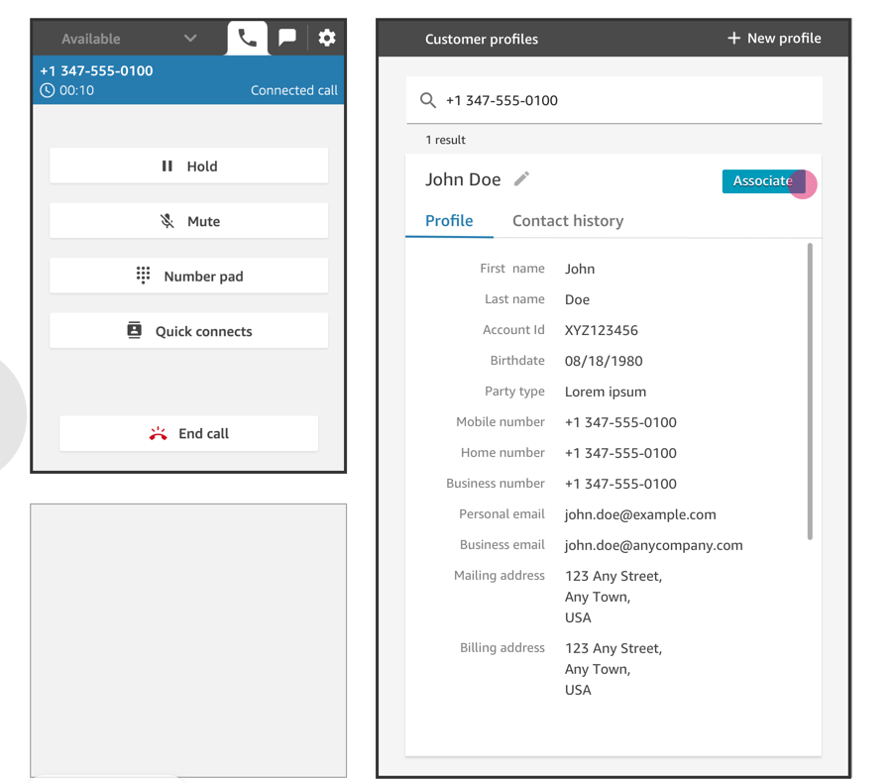Click the profile details scrollbar
Screen dimensions: 894x784
(809, 390)
